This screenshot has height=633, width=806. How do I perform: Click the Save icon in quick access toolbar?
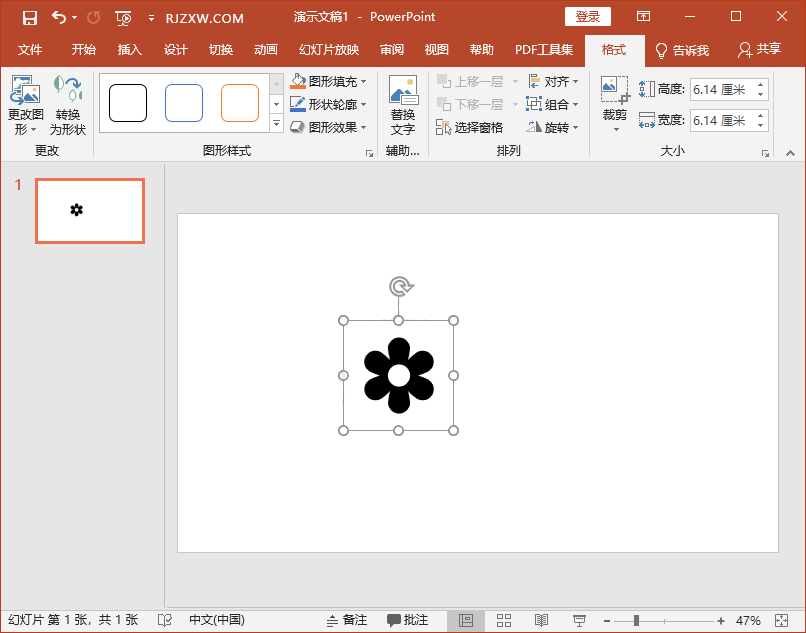pos(30,17)
